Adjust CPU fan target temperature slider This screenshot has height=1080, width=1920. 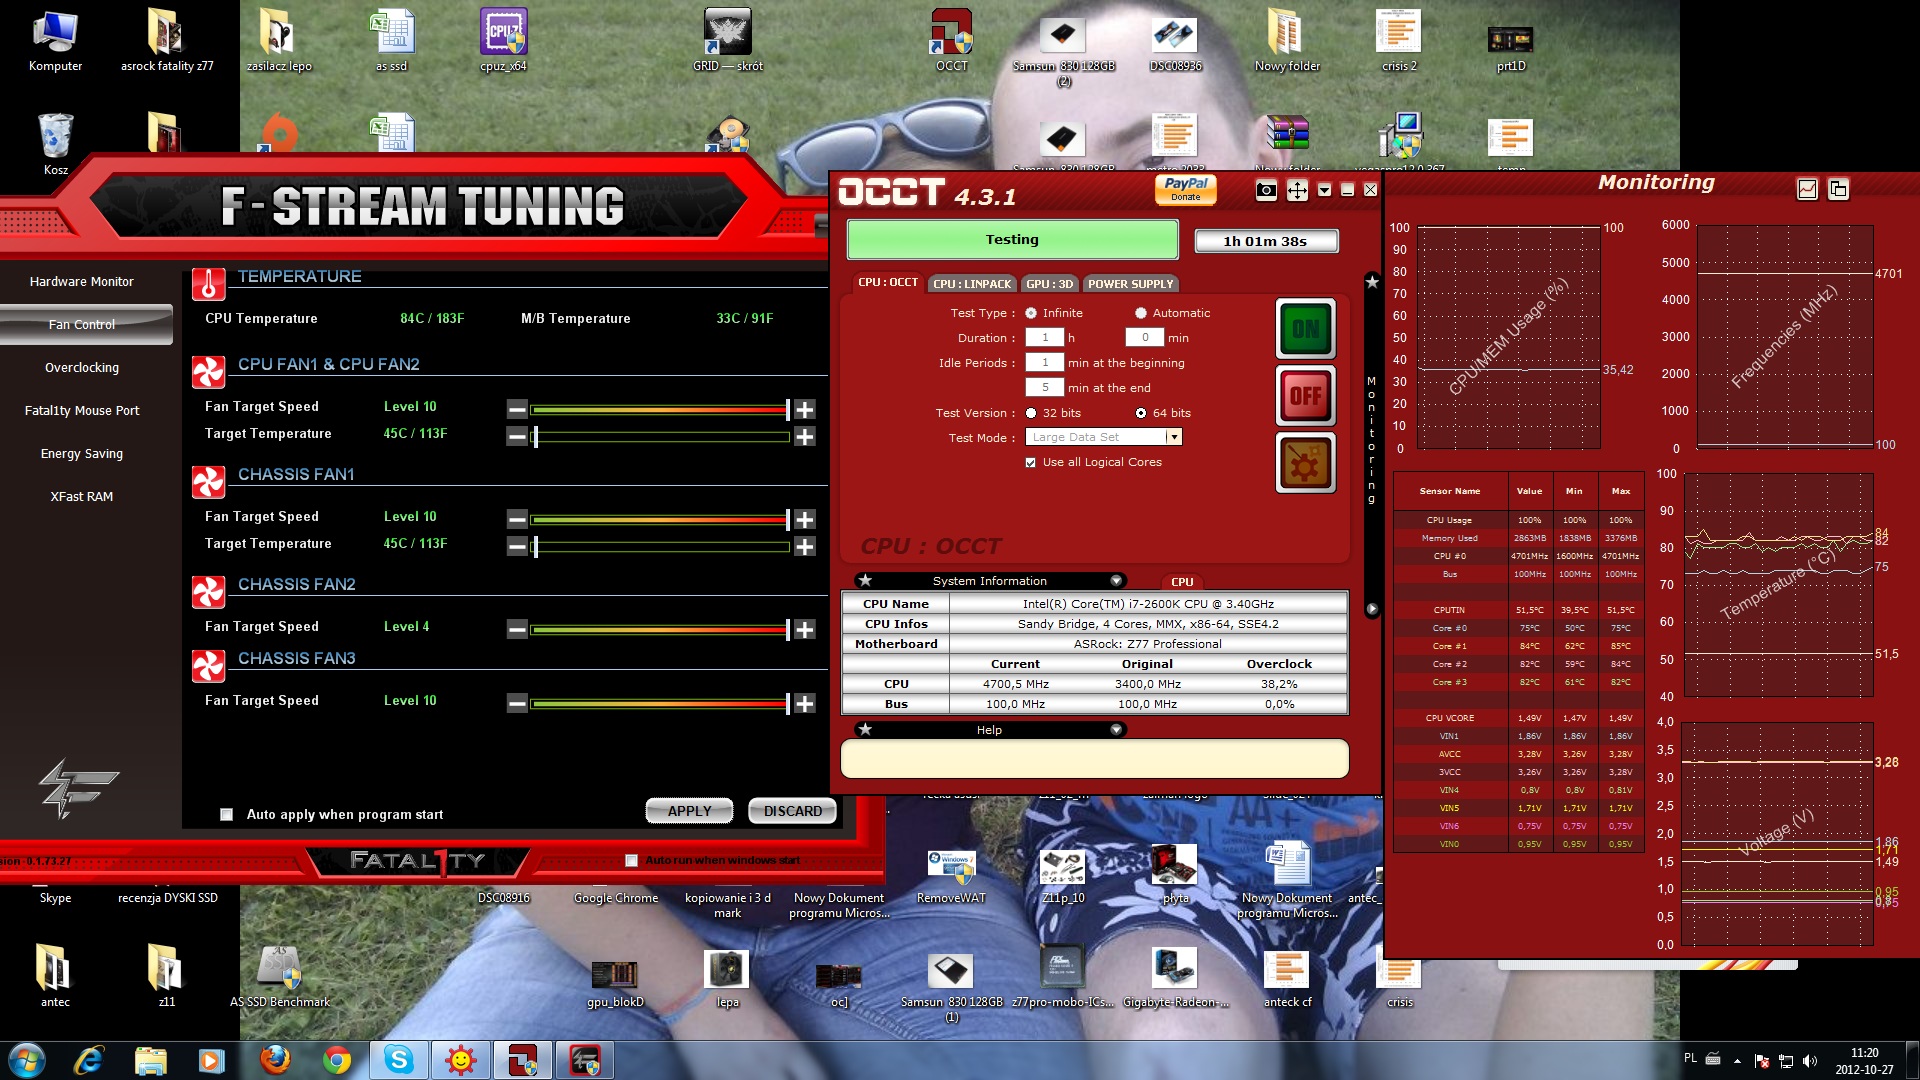pyautogui.click(x=659, y=437)
